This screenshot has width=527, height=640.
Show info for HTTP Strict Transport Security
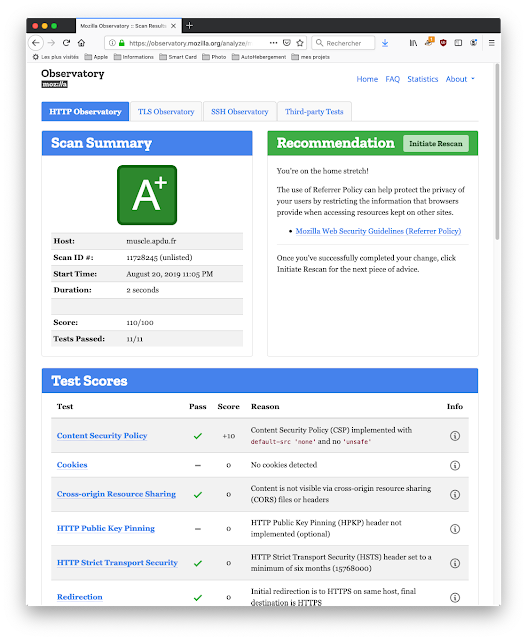[x=455, y=563]
